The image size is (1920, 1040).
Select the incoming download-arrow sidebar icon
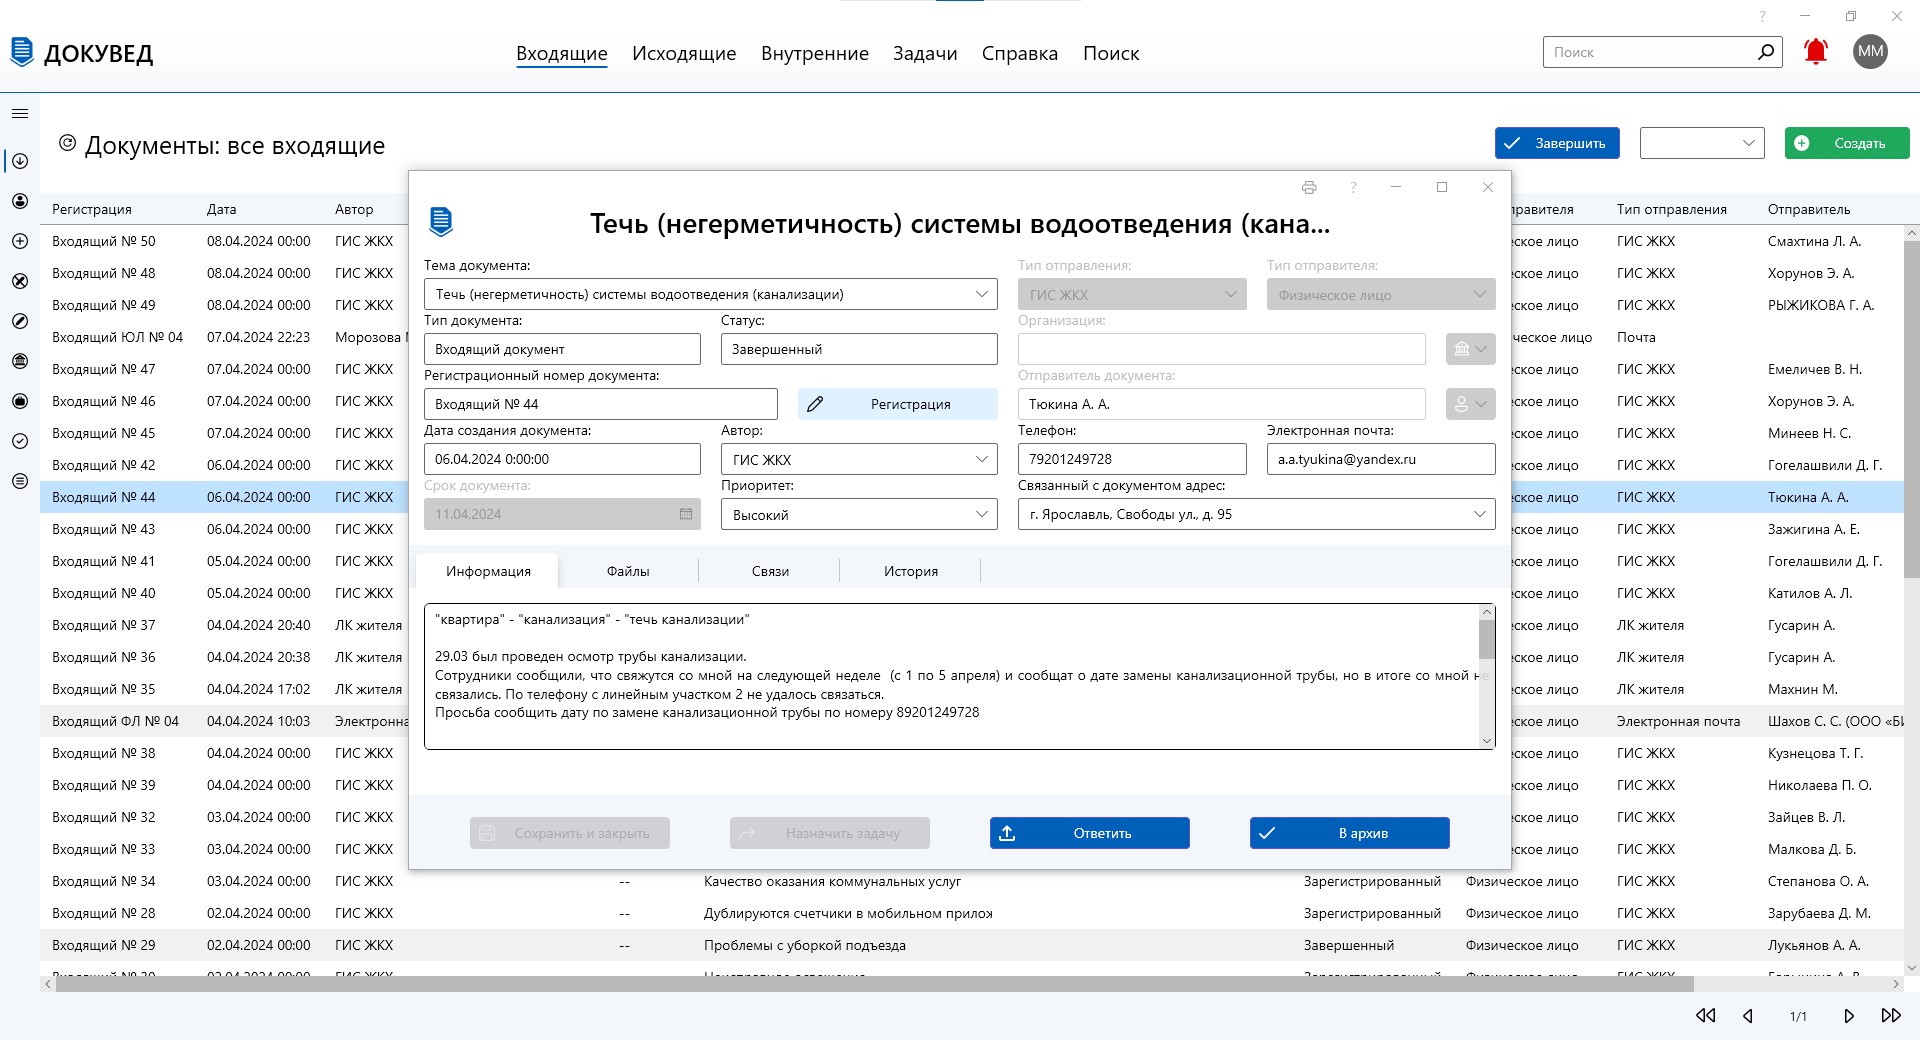click(20, 161)
